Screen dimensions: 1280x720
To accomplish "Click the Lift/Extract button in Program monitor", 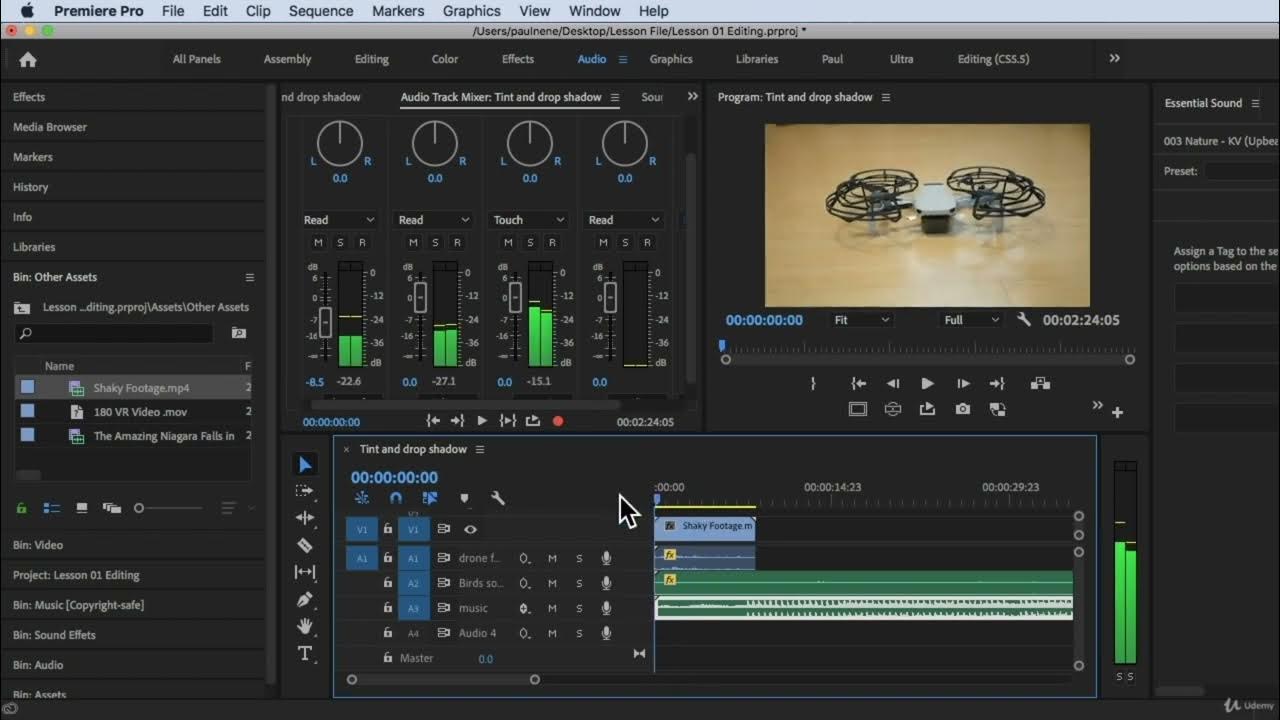I will pos(1040,383).
